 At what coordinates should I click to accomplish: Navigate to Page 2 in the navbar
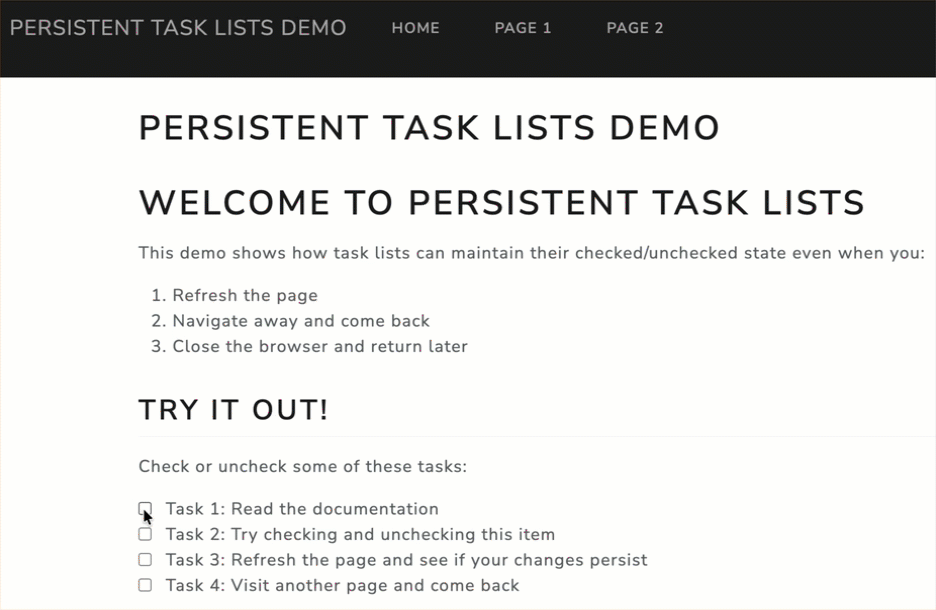(634, 28)
